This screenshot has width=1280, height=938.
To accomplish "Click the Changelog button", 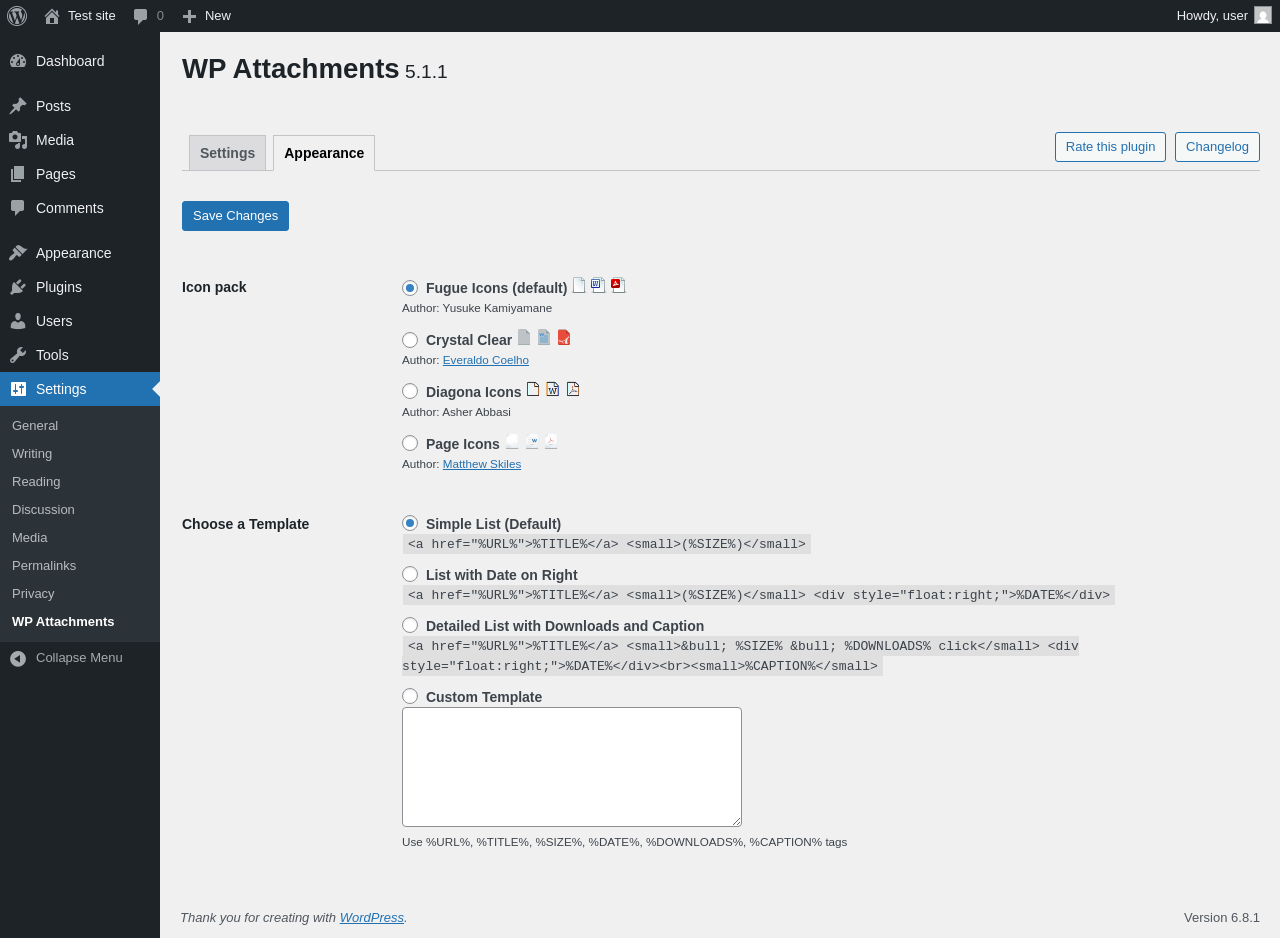I will tap(1217, 147).
